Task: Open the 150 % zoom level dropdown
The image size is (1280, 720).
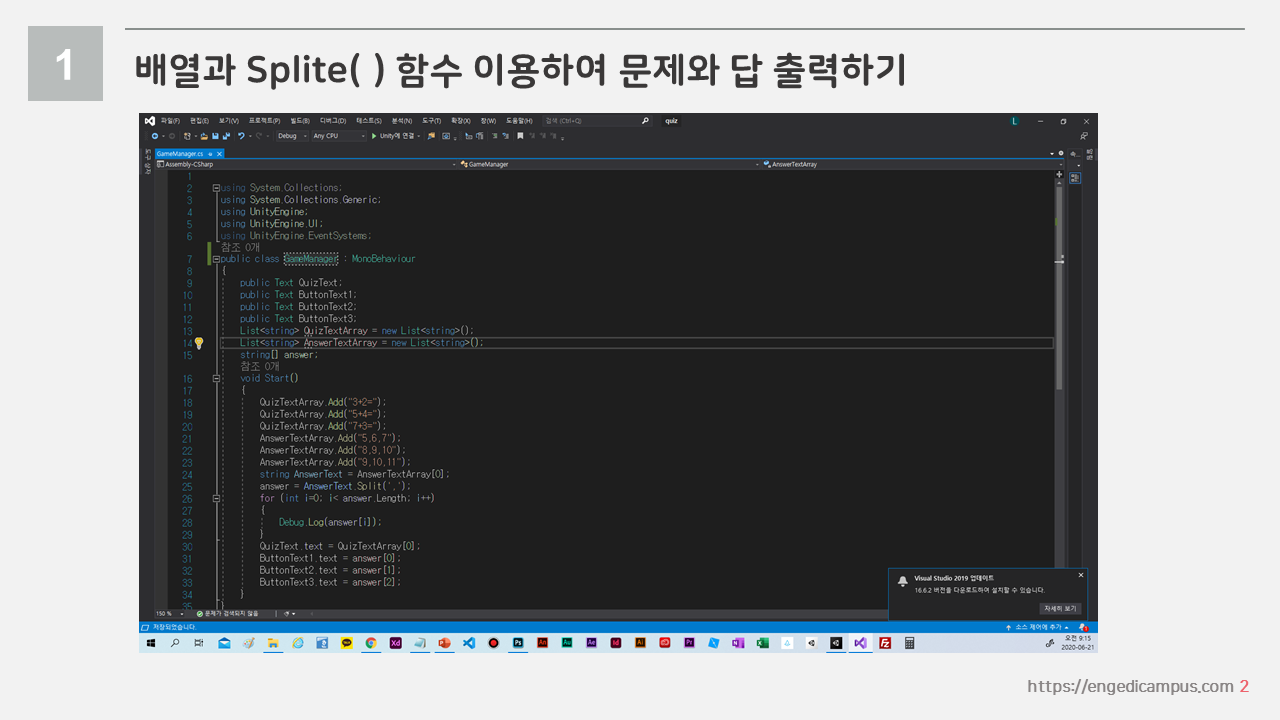Action: coord(169,613)
